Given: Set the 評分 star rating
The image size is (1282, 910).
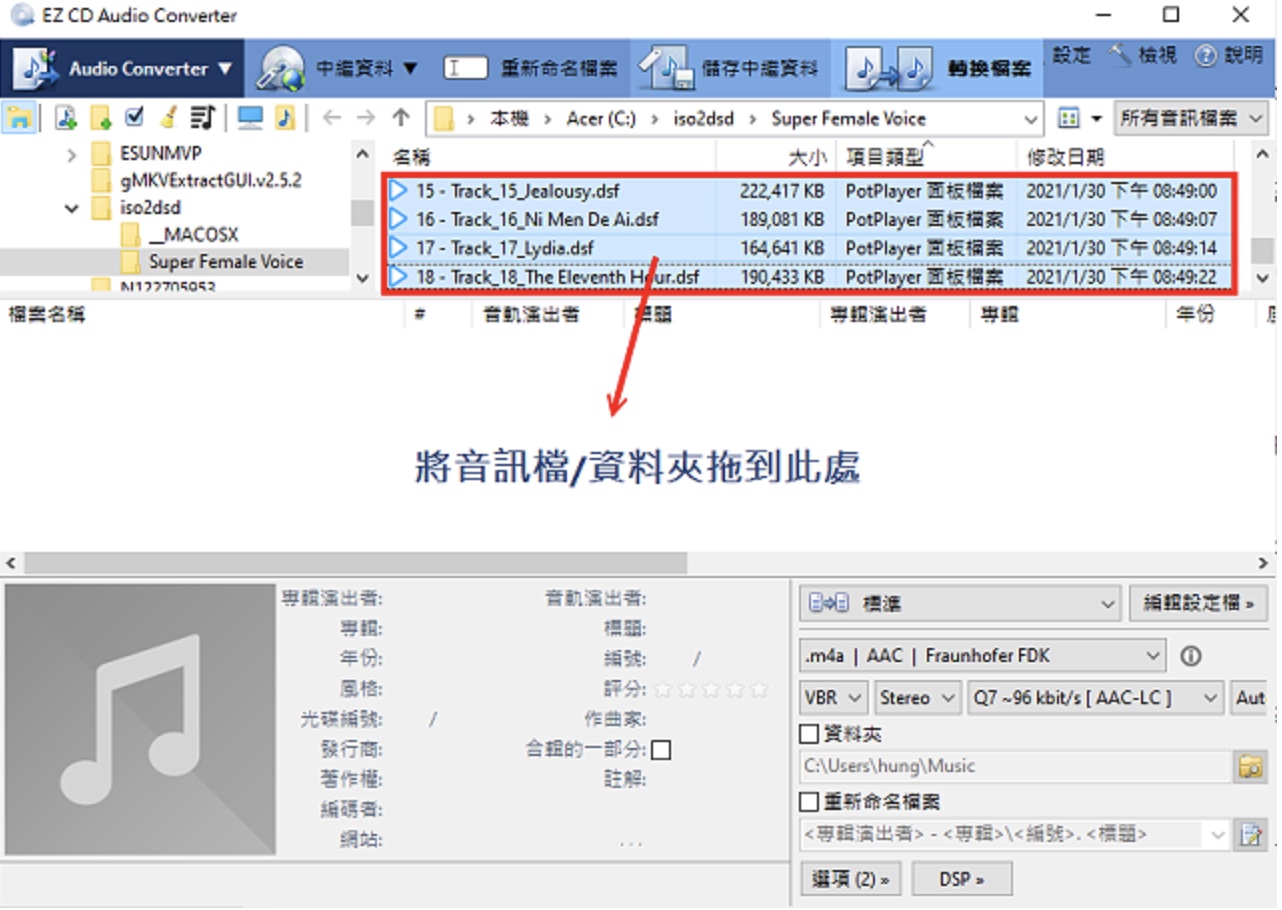Looking at the screenshot, I should [x=711, y=689].
